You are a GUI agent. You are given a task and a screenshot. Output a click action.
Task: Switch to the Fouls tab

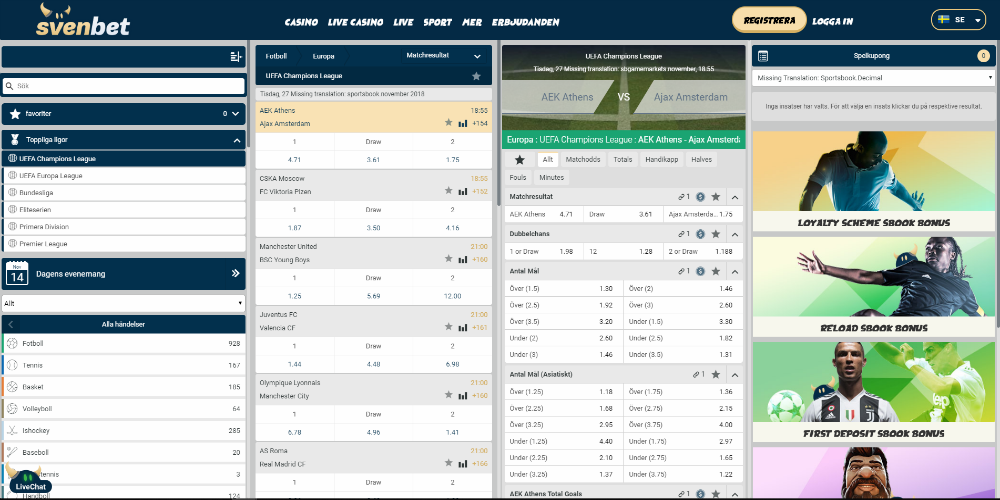coord(518,178)
